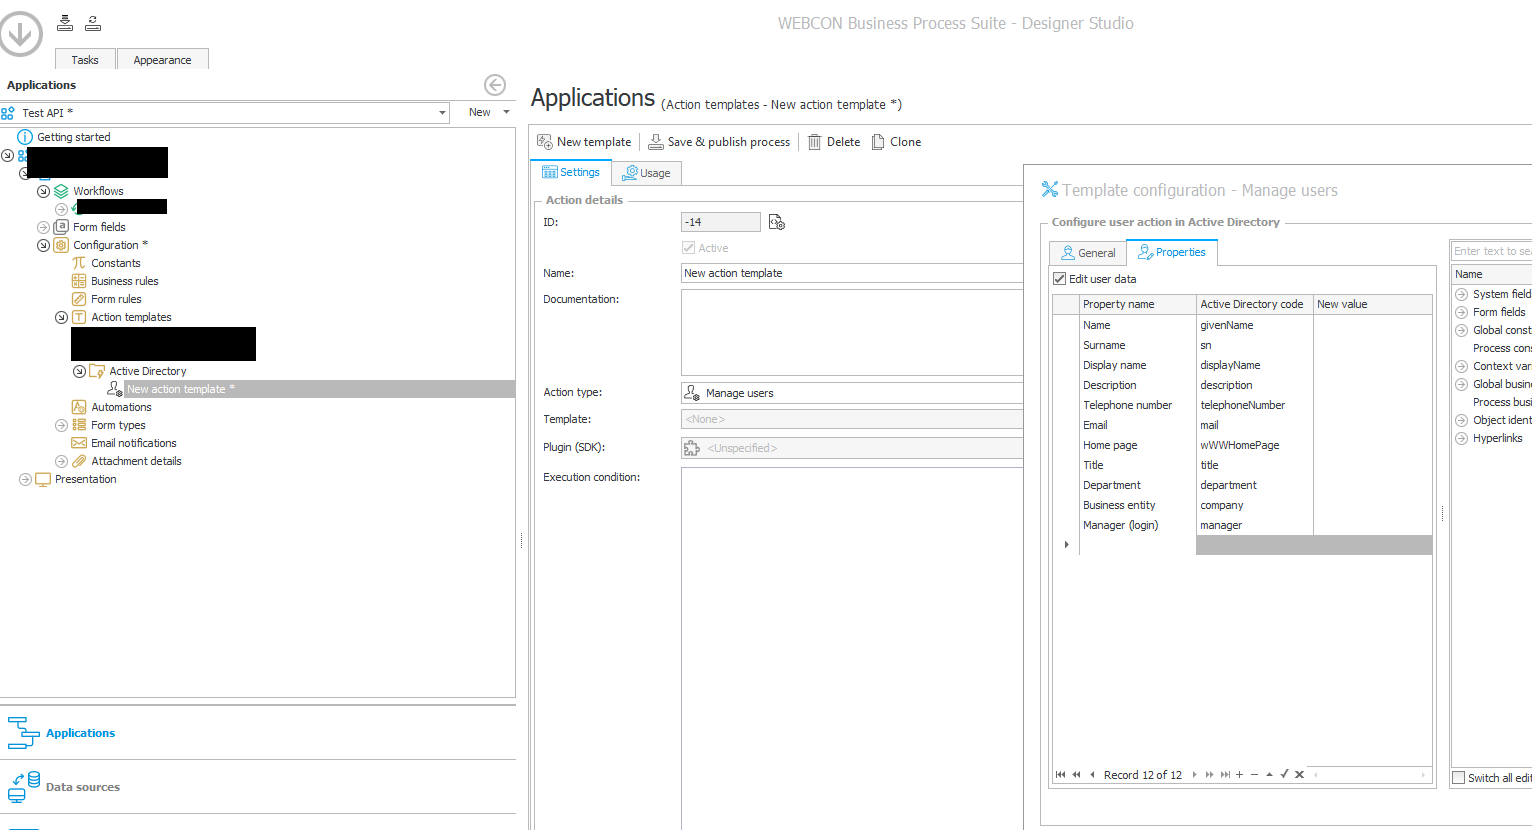Click the Configuration gear icon

pyautogui.click(x=61, y=245)
